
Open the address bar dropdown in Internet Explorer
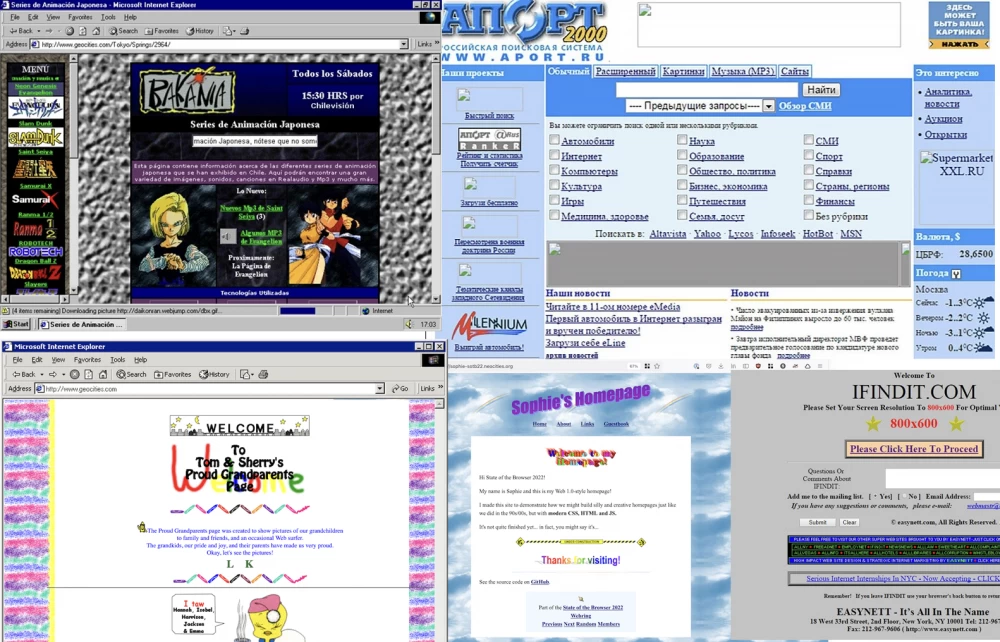pos(404,44)
